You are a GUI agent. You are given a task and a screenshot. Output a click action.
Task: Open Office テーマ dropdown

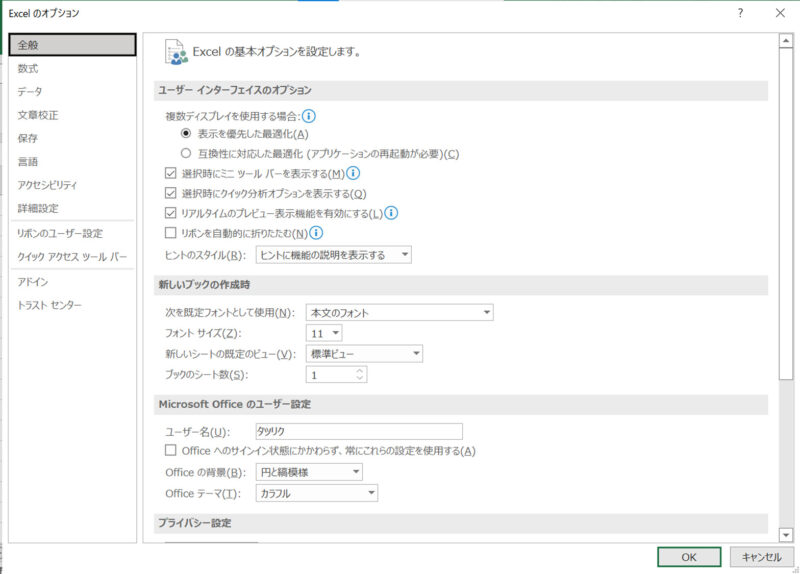317,493
